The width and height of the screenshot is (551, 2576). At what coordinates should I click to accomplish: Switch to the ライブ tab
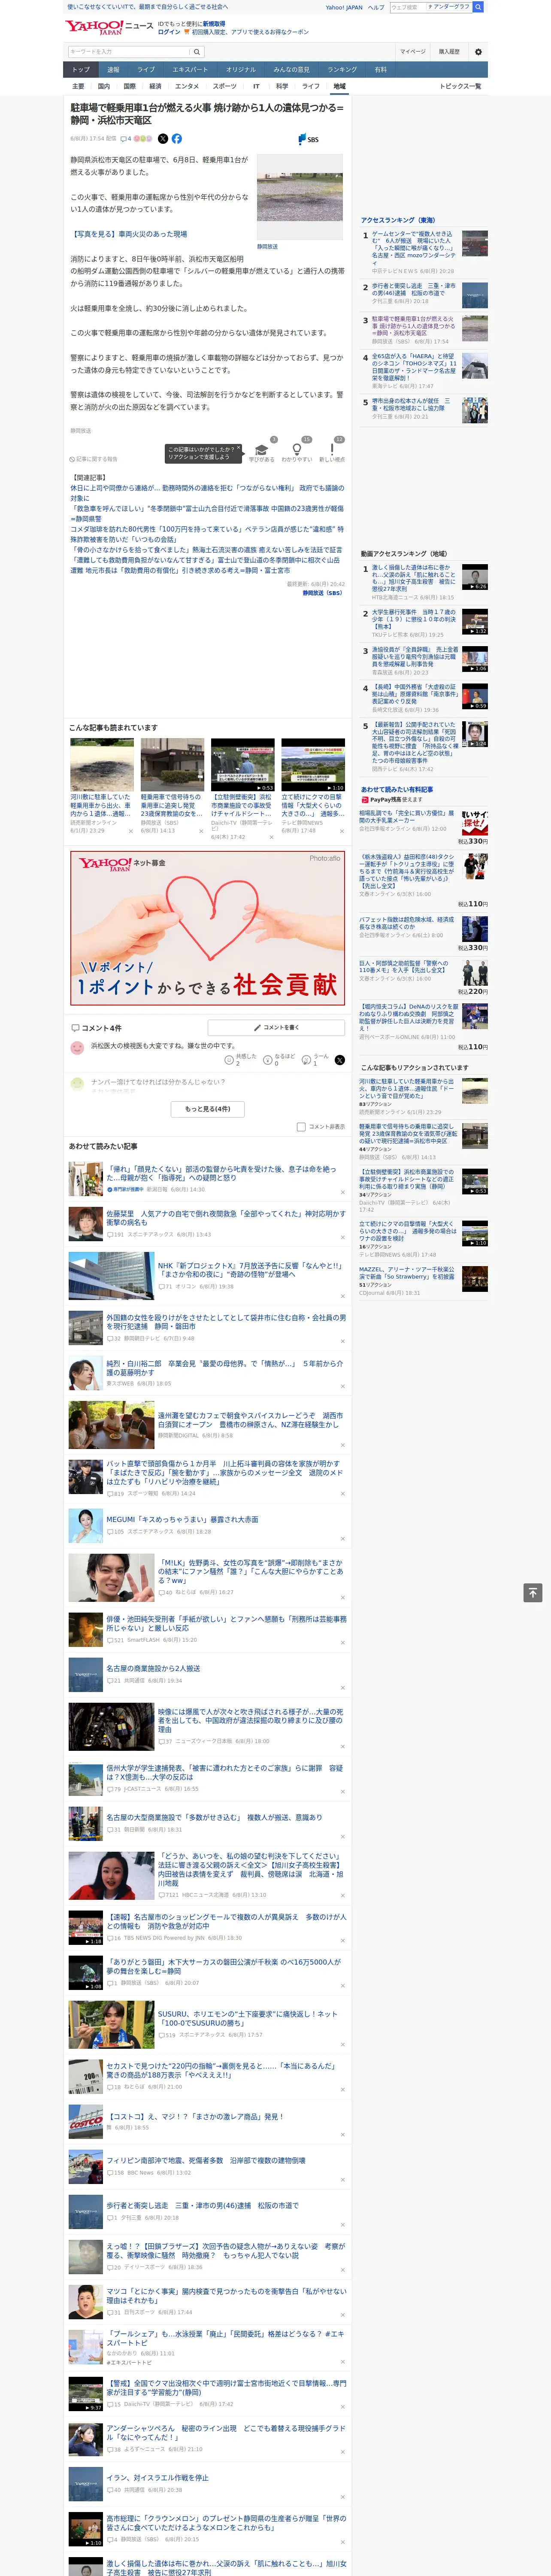(x=146, y=70)
